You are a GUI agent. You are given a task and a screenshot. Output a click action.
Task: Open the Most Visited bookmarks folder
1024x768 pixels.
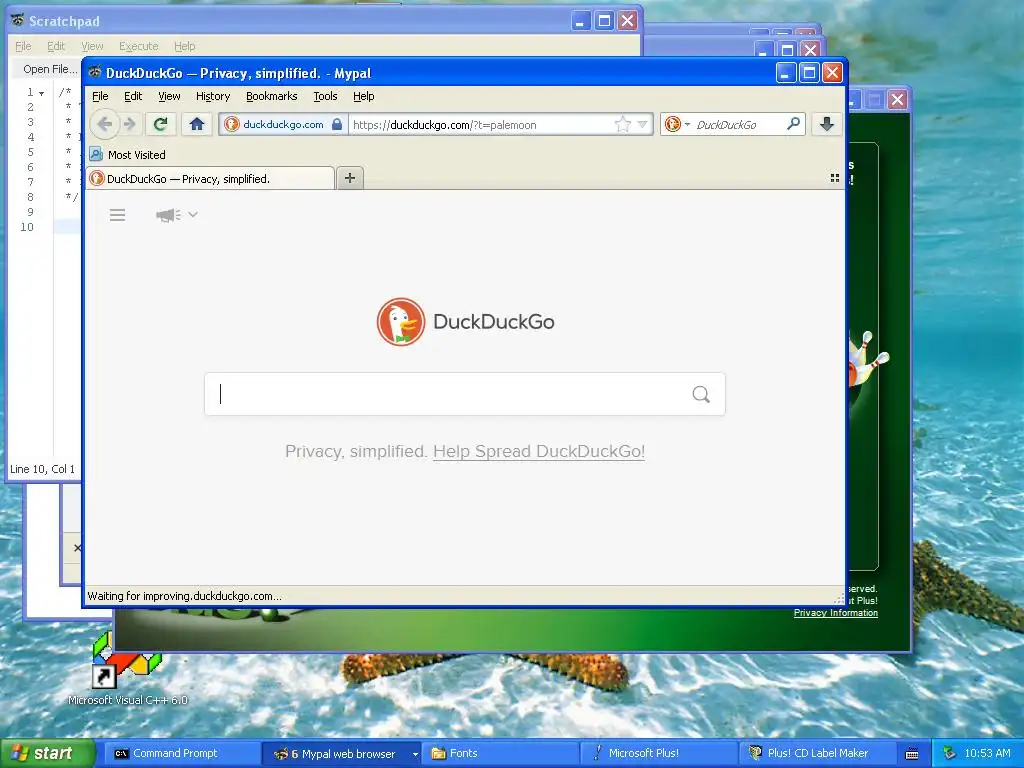coord(127,155)
